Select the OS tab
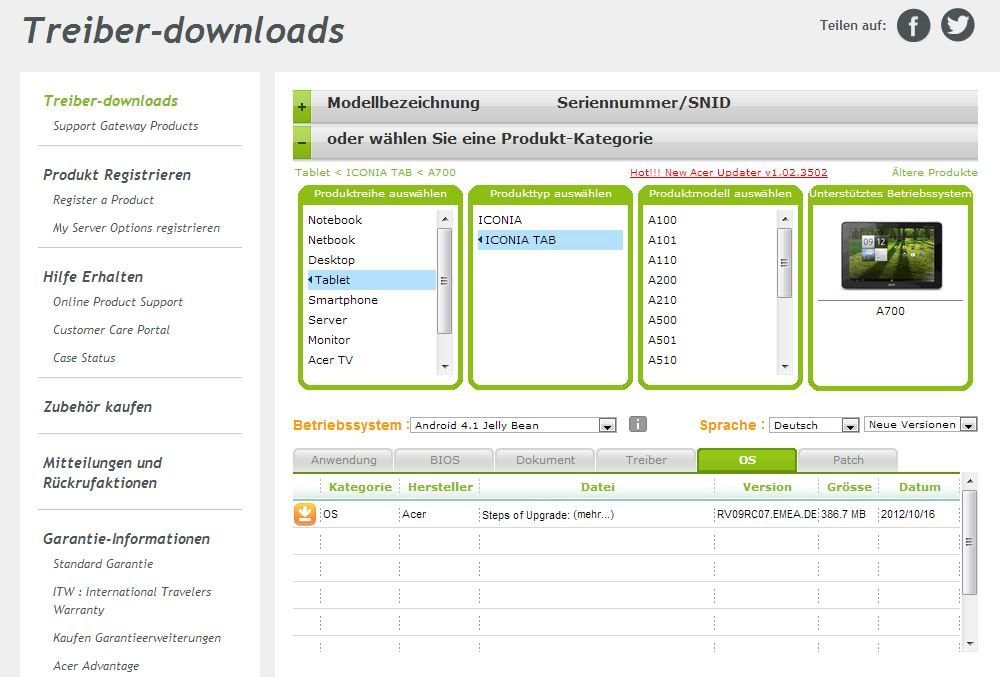Screen dimensions: 1000x677 (747, 460)
